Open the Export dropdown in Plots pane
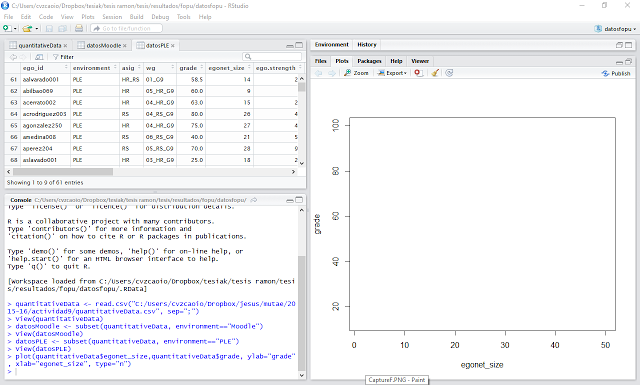Image resolution: width=640 pixels, height=385 pixels. (x=392, y=73)
